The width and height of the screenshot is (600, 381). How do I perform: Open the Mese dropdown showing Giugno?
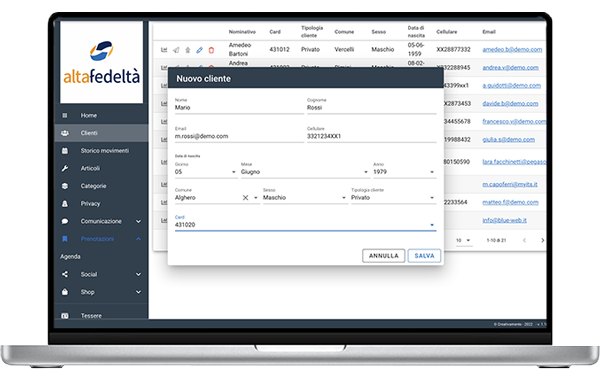coord(305,172)
